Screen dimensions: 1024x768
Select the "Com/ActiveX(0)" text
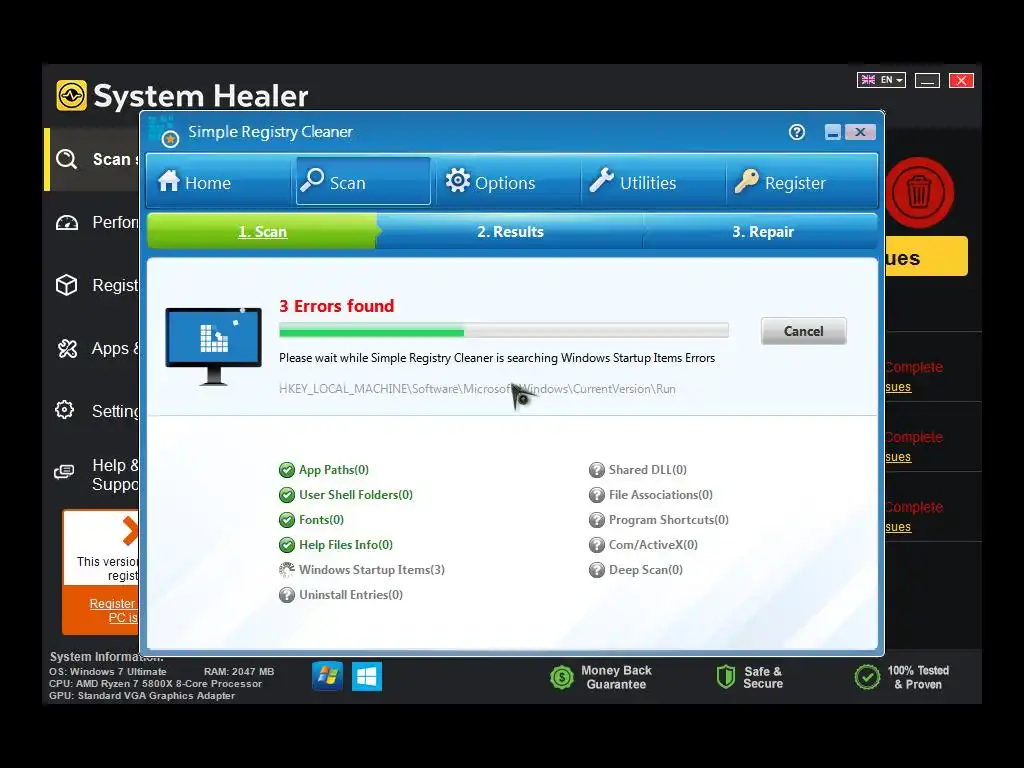coord(653,545)
